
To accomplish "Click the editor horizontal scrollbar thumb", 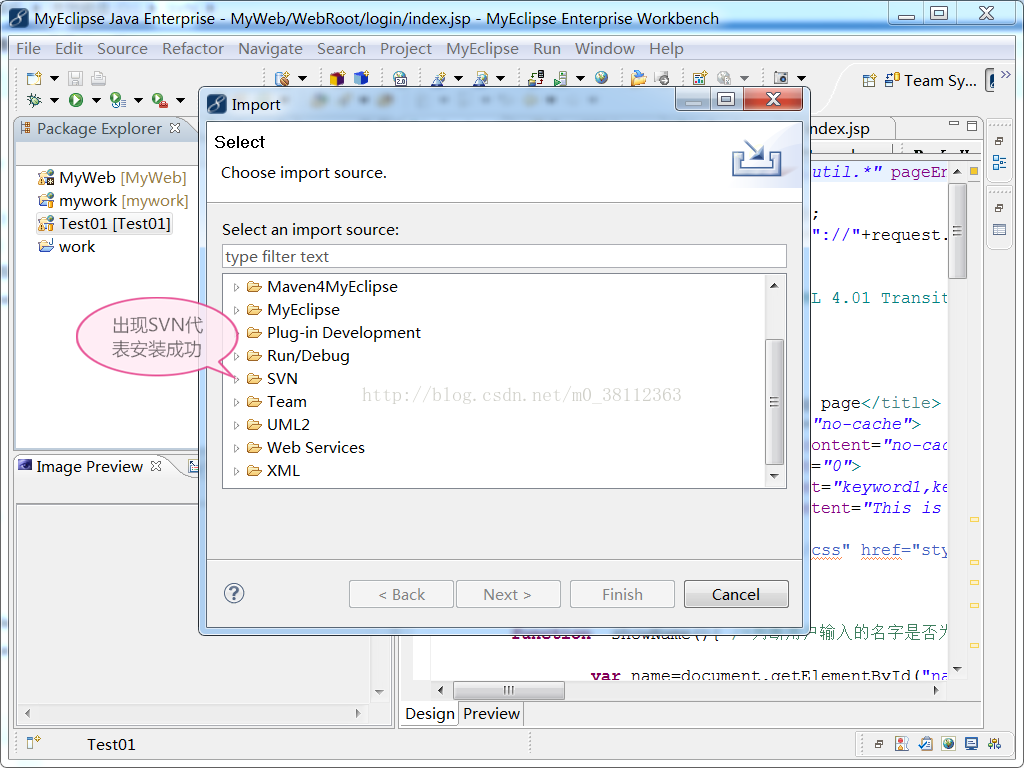I will 509,690.
